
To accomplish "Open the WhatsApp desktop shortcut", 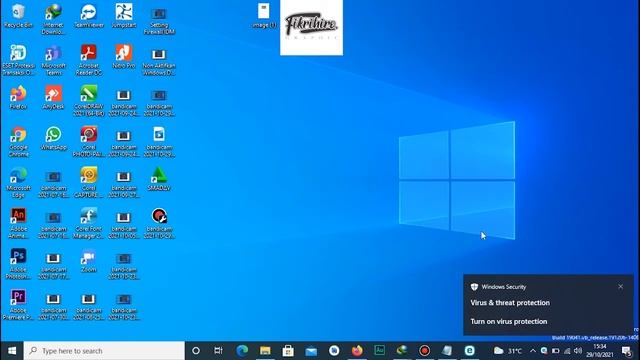I will pos(53,139).
